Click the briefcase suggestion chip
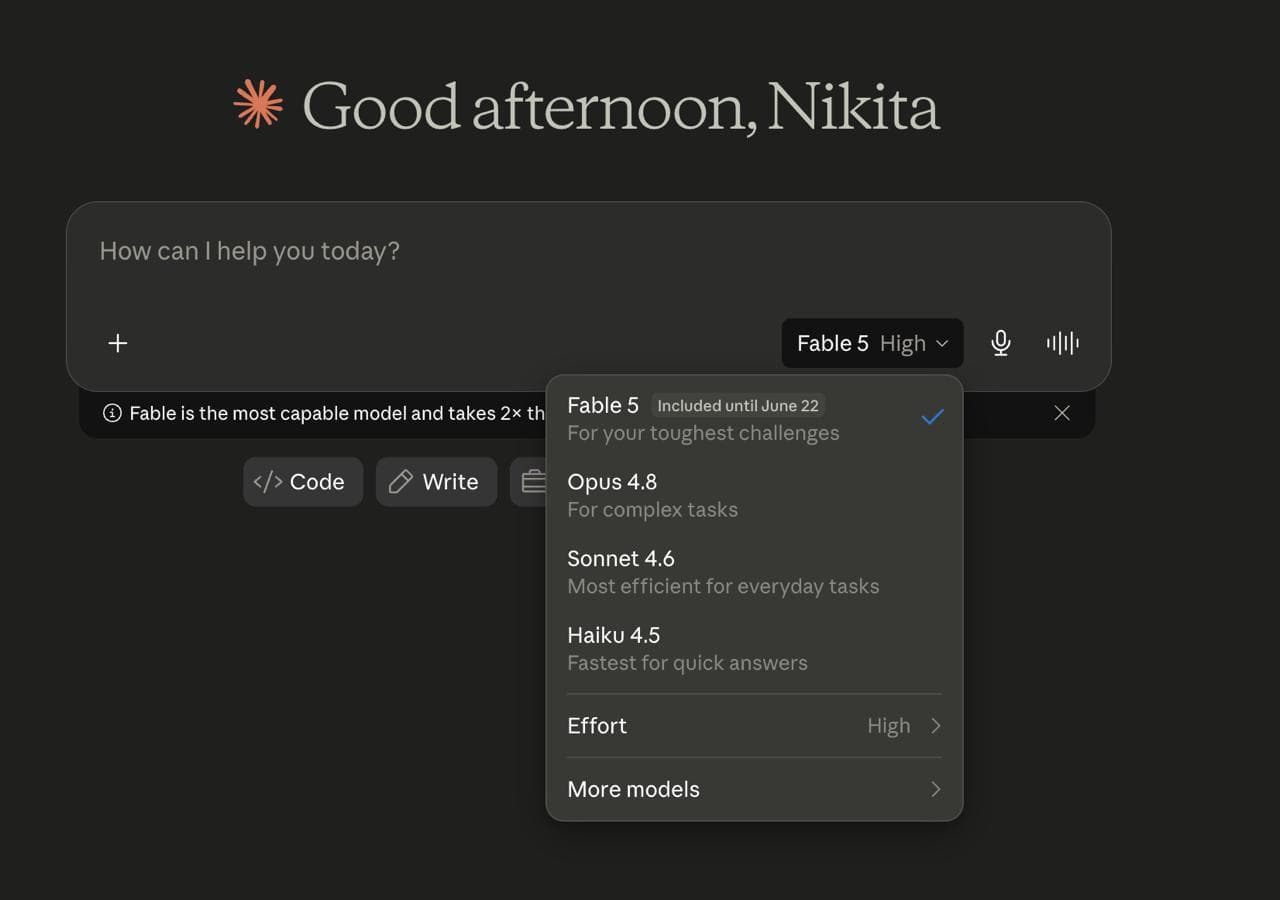Image resolution: width=1280 pixels, height=900 pixels. click(529, 482)
